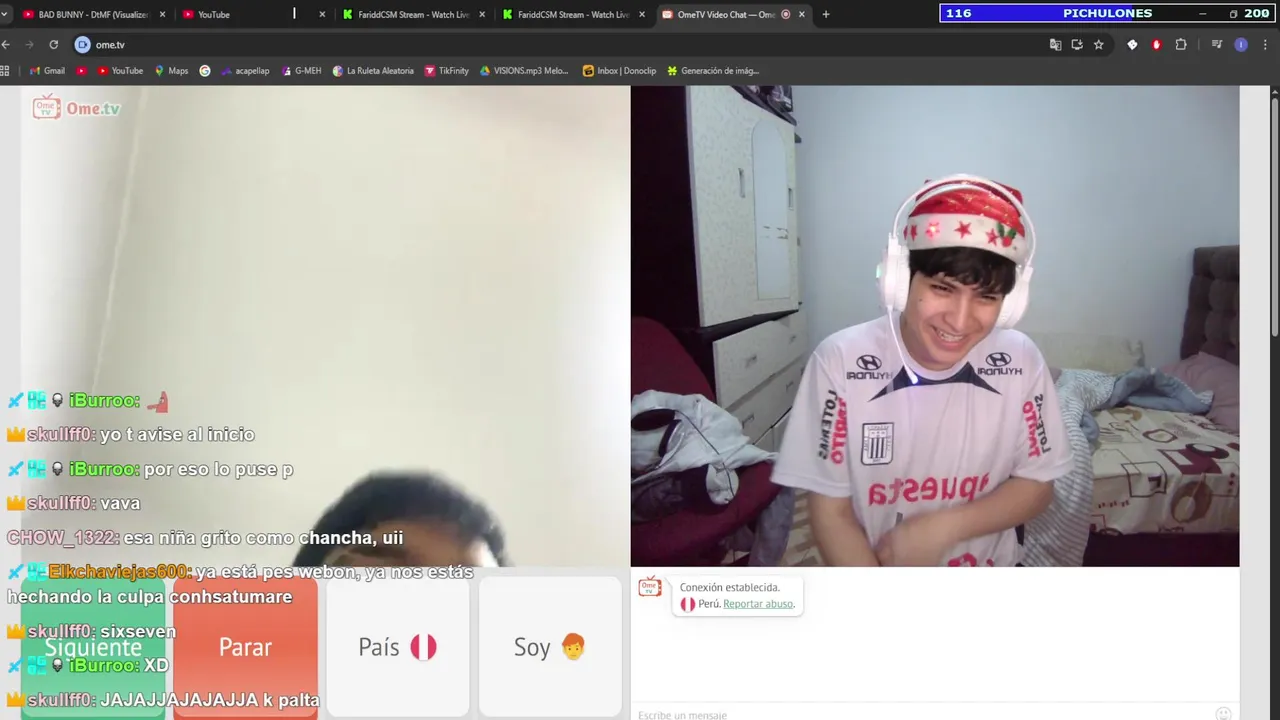Select the OmeTV Video Chat tab
1280x720 pixels.
(x=734, y=14)
